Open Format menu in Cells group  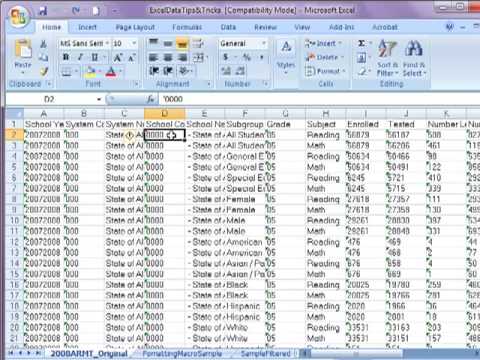pos(325,71)
